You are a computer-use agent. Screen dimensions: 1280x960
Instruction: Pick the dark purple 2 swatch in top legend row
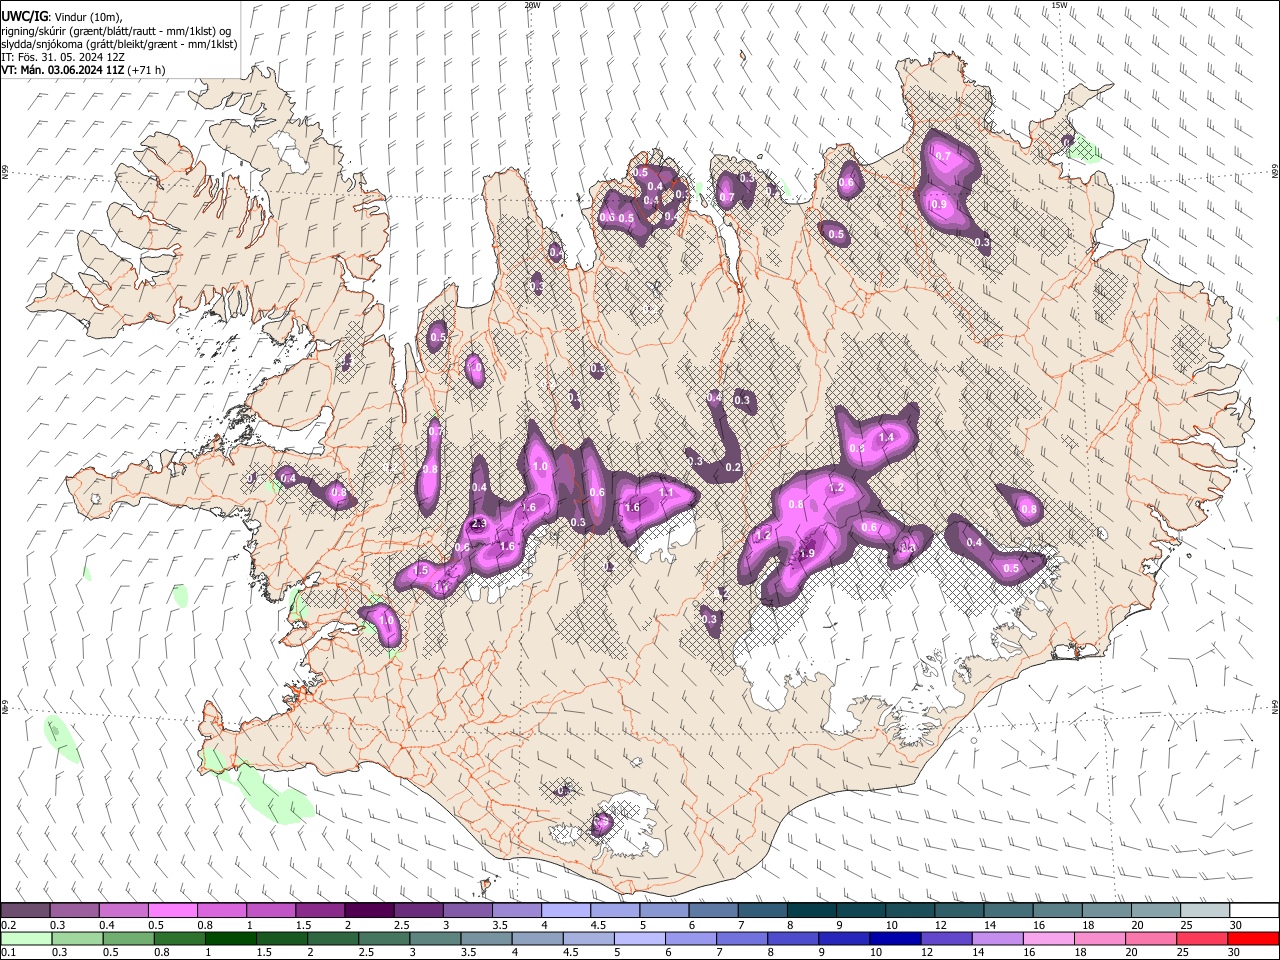pyautogui.click(x=368, y=910)
